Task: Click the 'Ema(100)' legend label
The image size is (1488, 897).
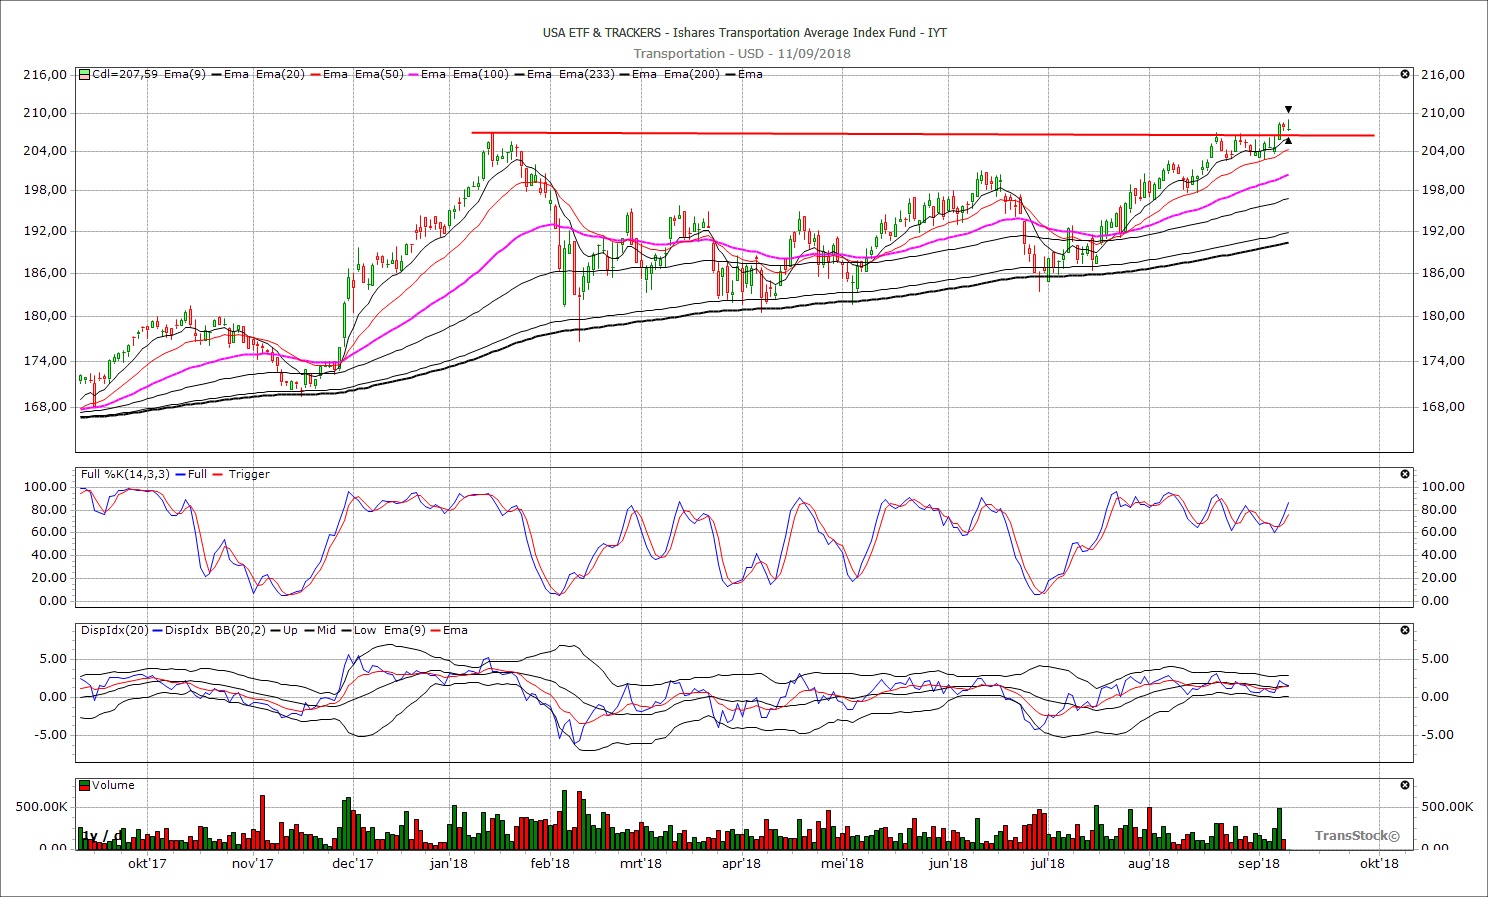Action: tap(481, 74)
